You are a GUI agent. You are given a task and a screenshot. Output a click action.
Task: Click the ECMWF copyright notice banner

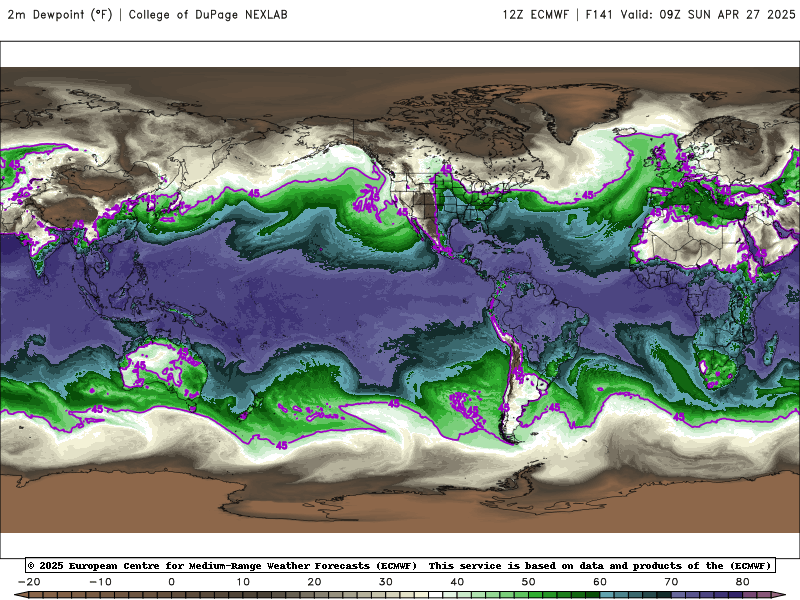pos(400,565)
